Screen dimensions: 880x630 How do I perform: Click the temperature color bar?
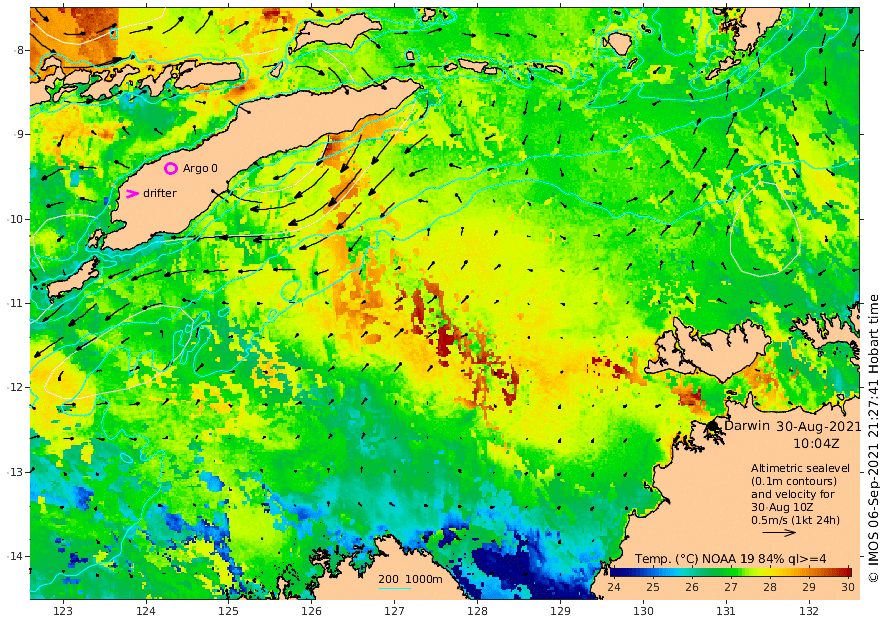pos(731,572)
